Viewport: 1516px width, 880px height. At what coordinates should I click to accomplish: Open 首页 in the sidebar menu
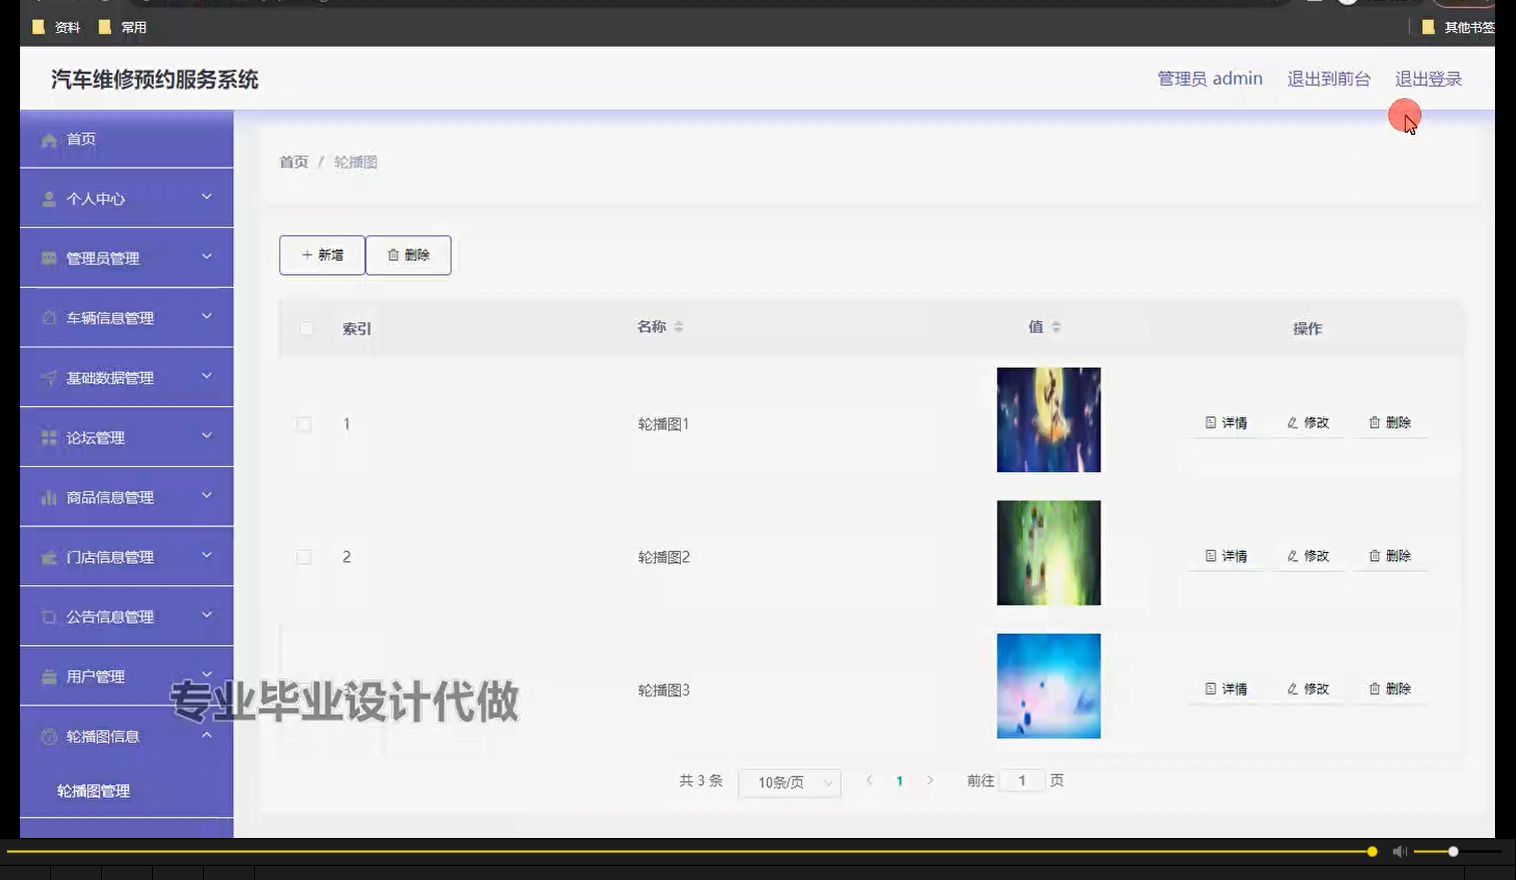coord(127,139)
